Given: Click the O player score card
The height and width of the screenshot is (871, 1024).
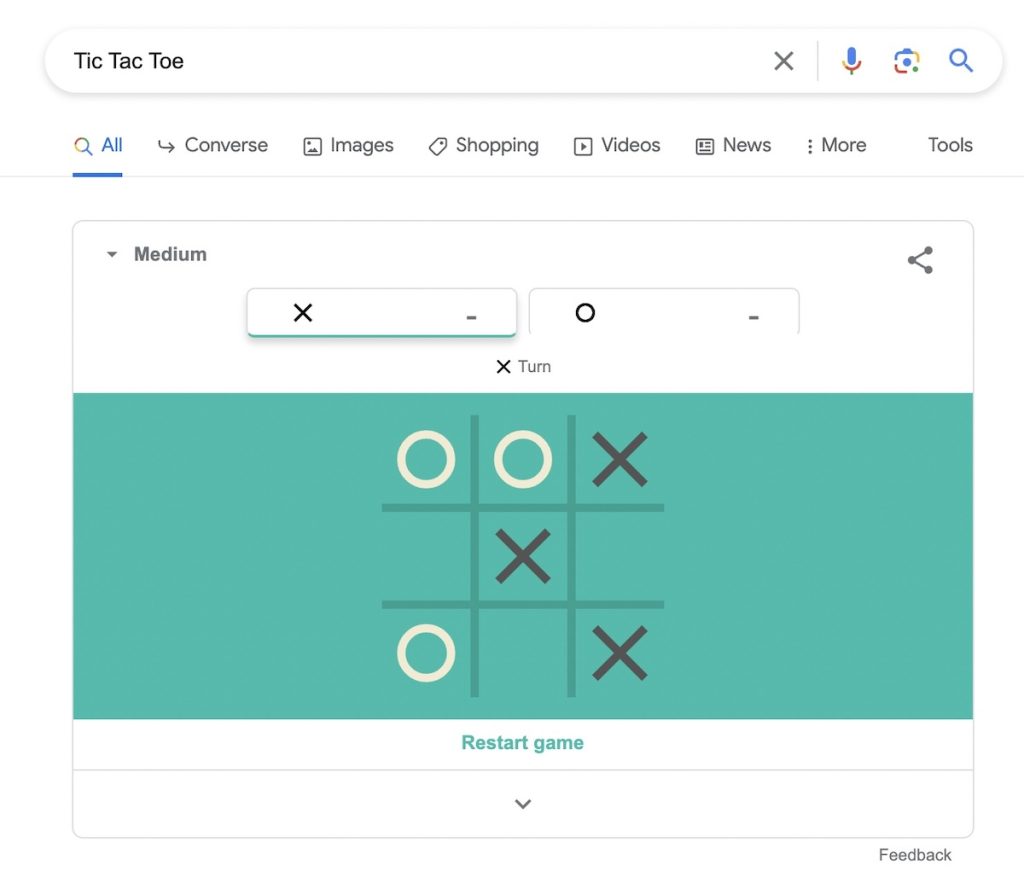Looking at the screenshot, I should pos(664,312).
